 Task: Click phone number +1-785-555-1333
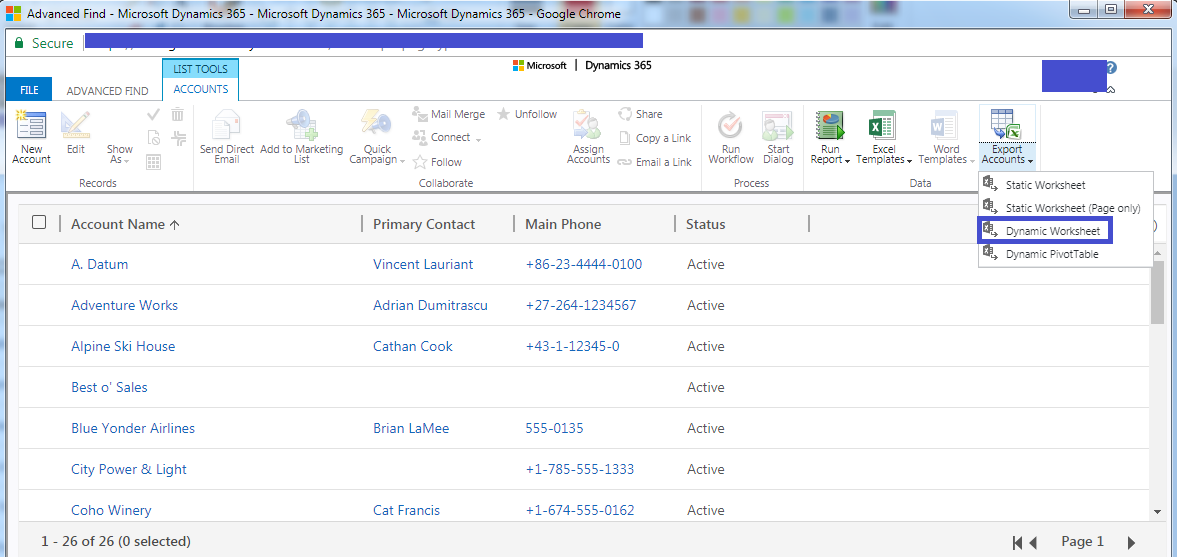pos(579,469)
